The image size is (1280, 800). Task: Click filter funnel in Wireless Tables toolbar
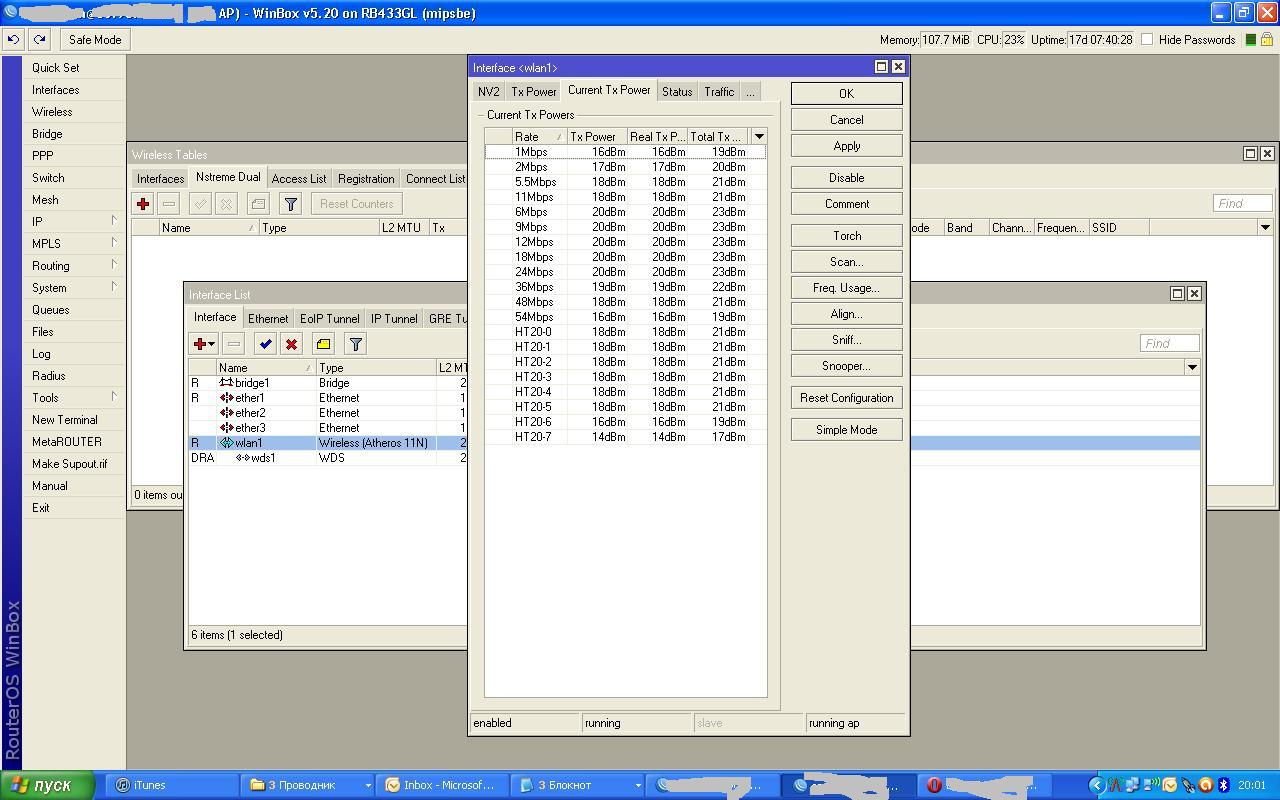[290, 204]
